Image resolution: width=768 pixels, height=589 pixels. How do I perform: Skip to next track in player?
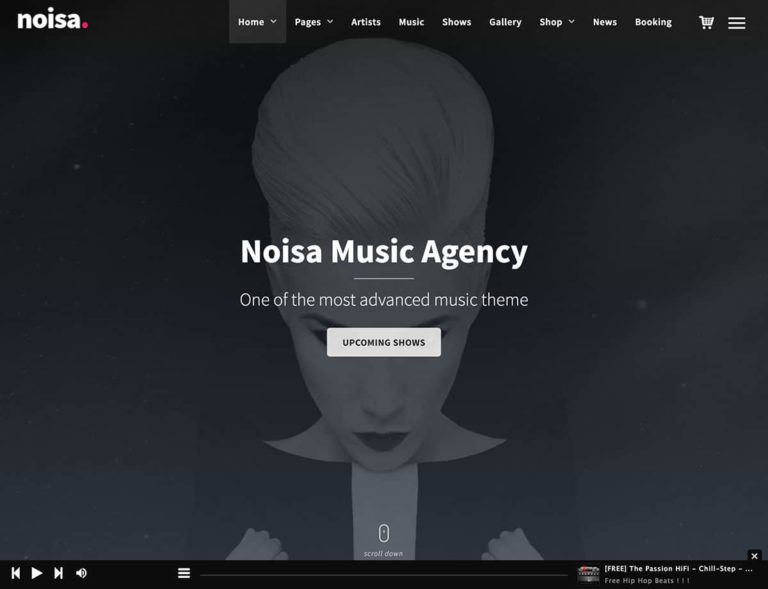(58, 573)
